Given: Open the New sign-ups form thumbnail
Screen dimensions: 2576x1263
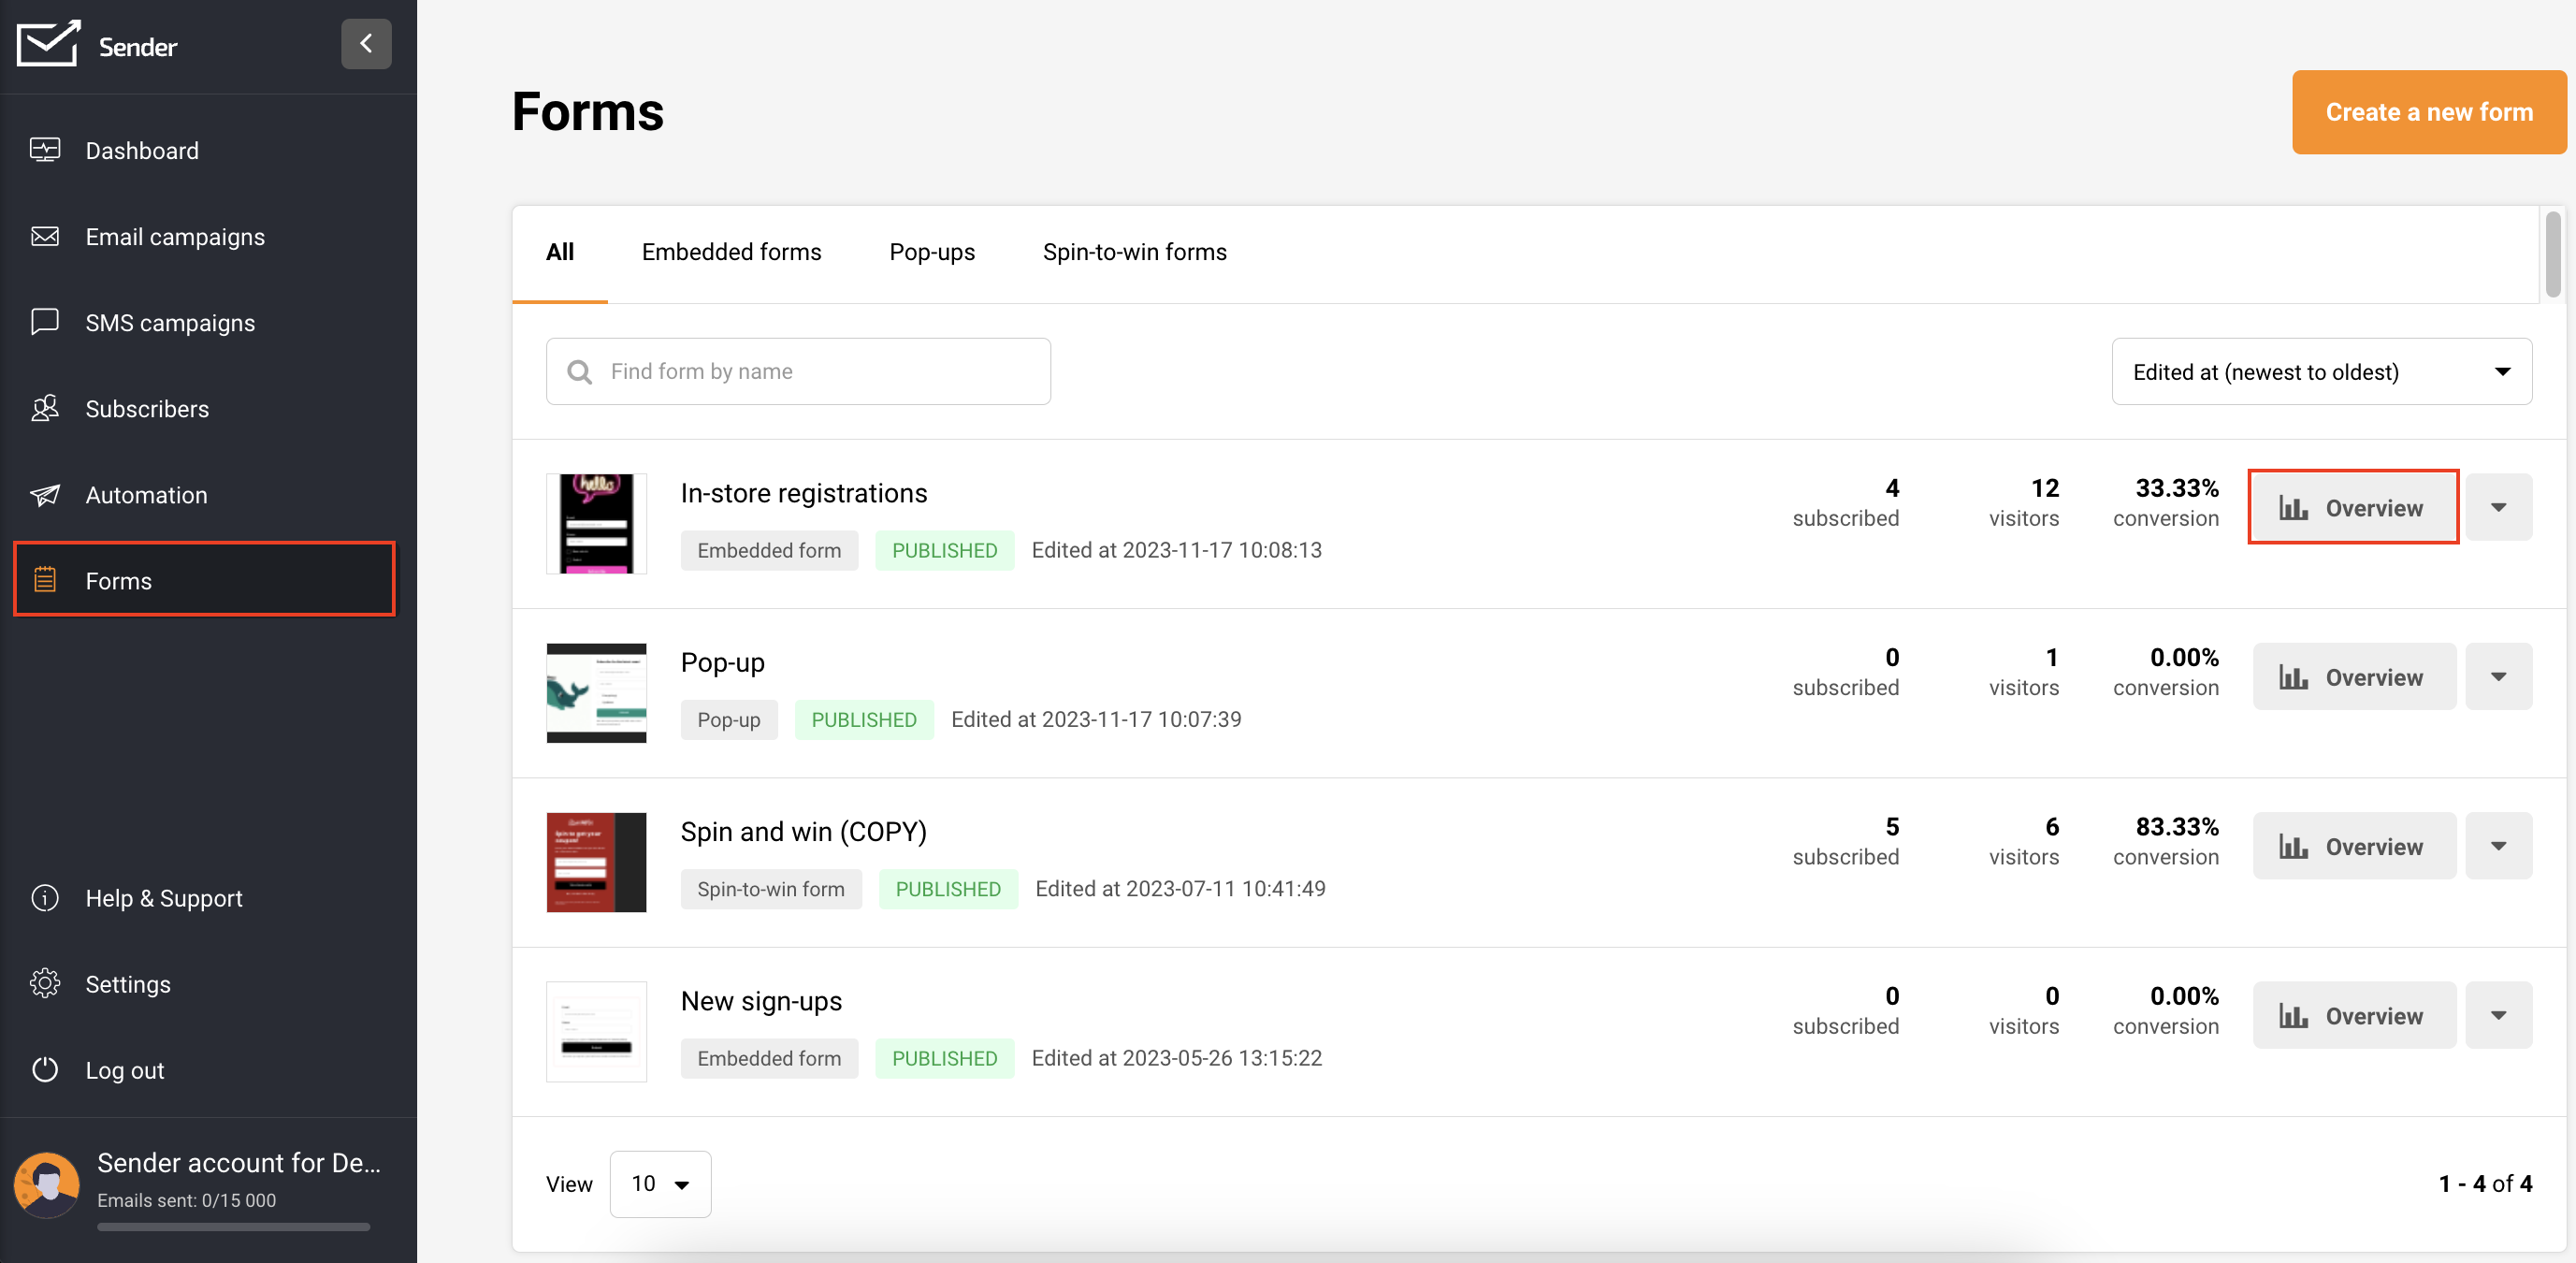Looking at the screenshot, I should pos(596,1031).
